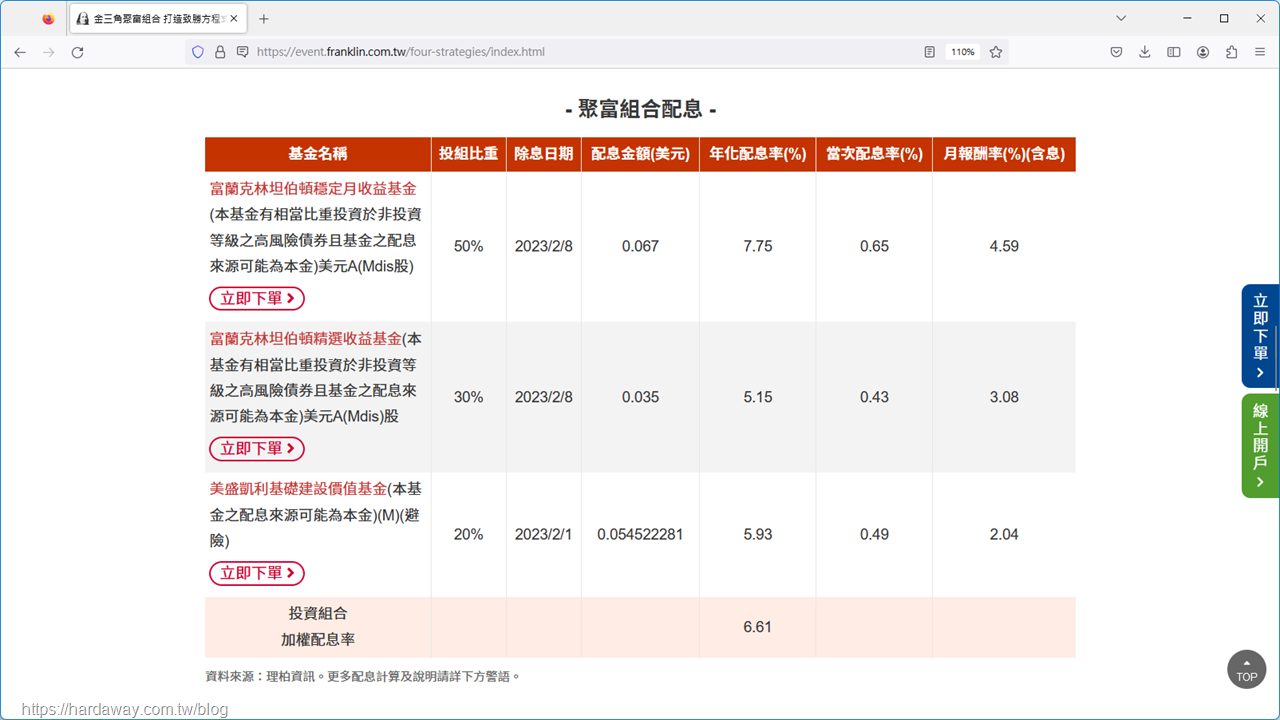1280x720 pixels.
Task: Open a new browser tab
Action: point(264,19)
